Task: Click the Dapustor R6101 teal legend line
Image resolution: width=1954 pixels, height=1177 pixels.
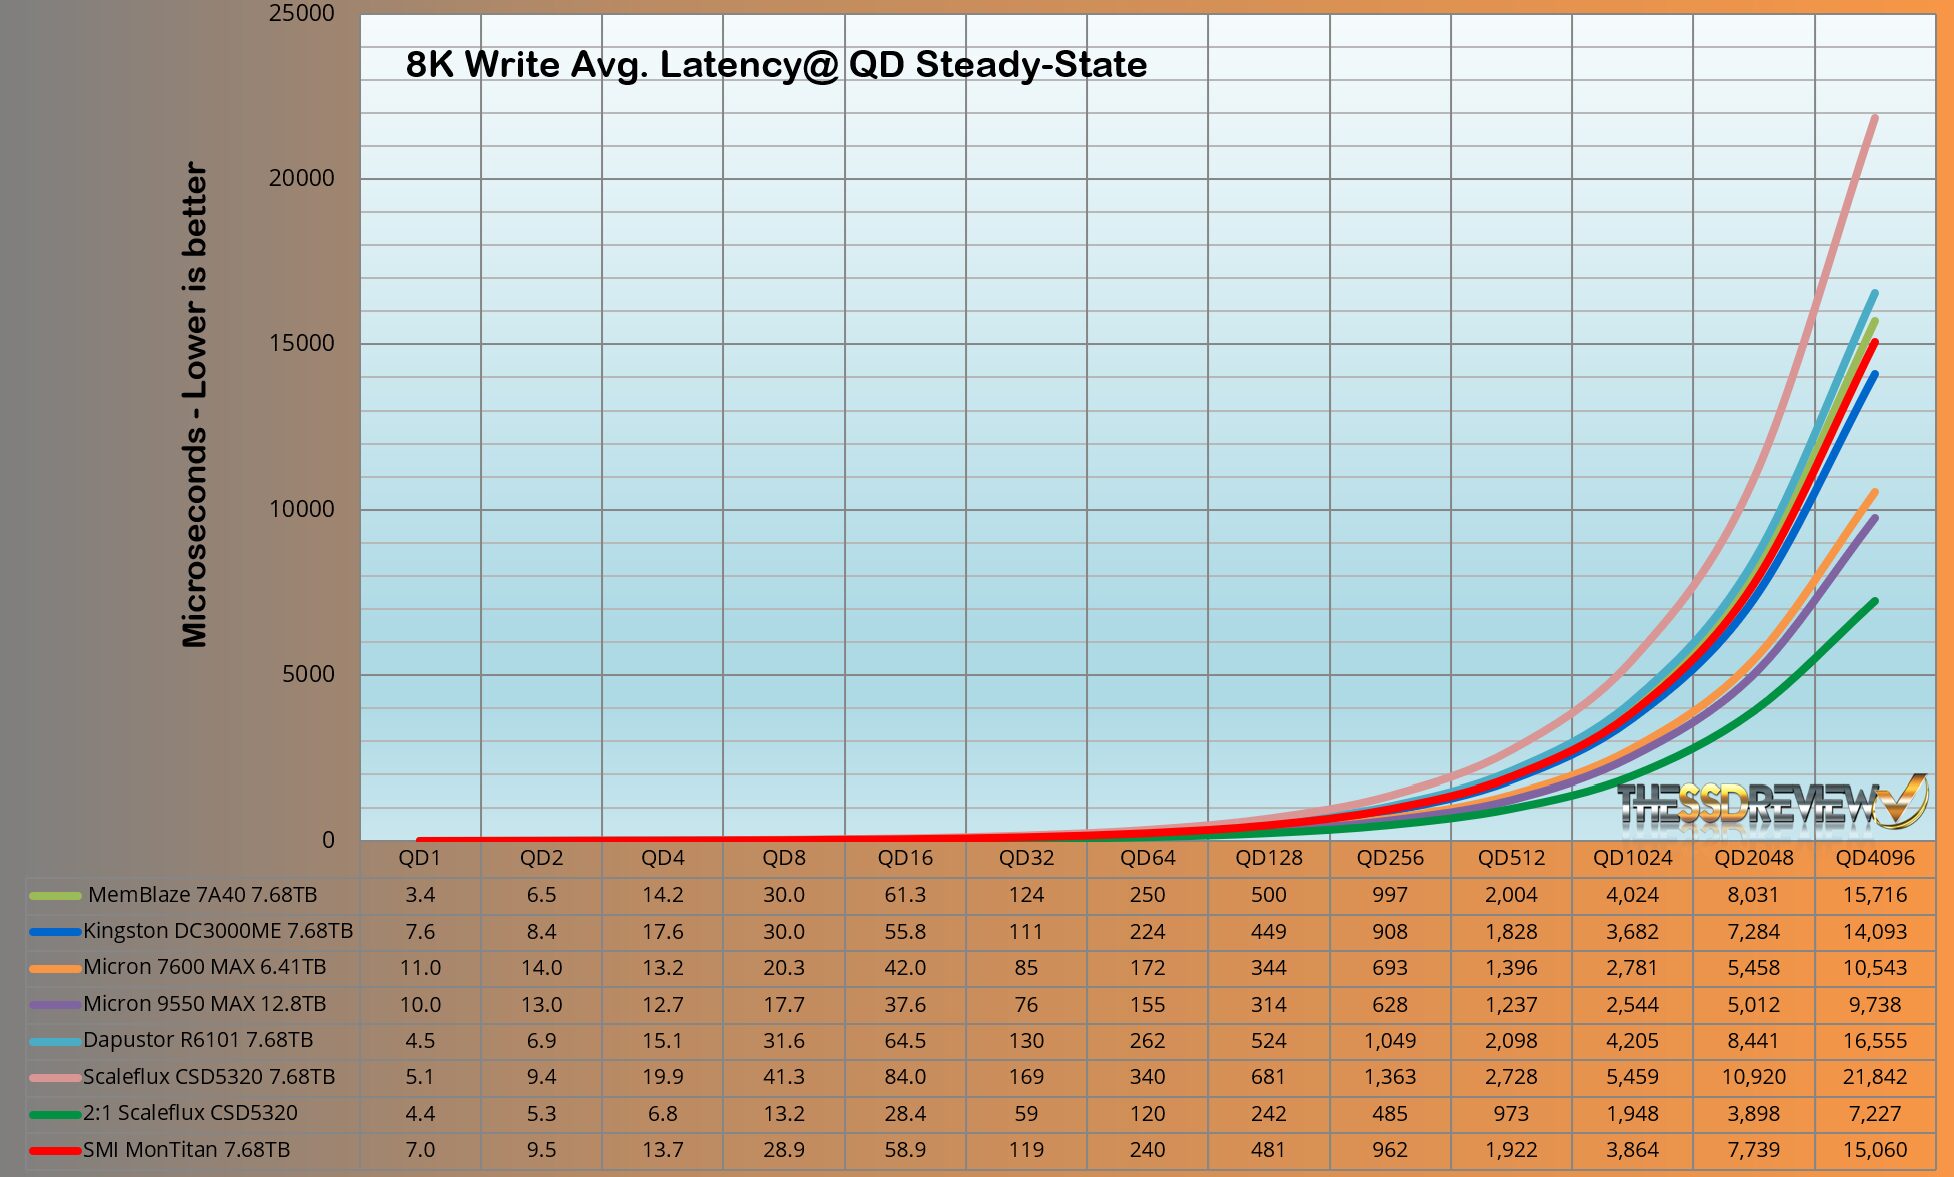Action: click(x=55, y=1041)
